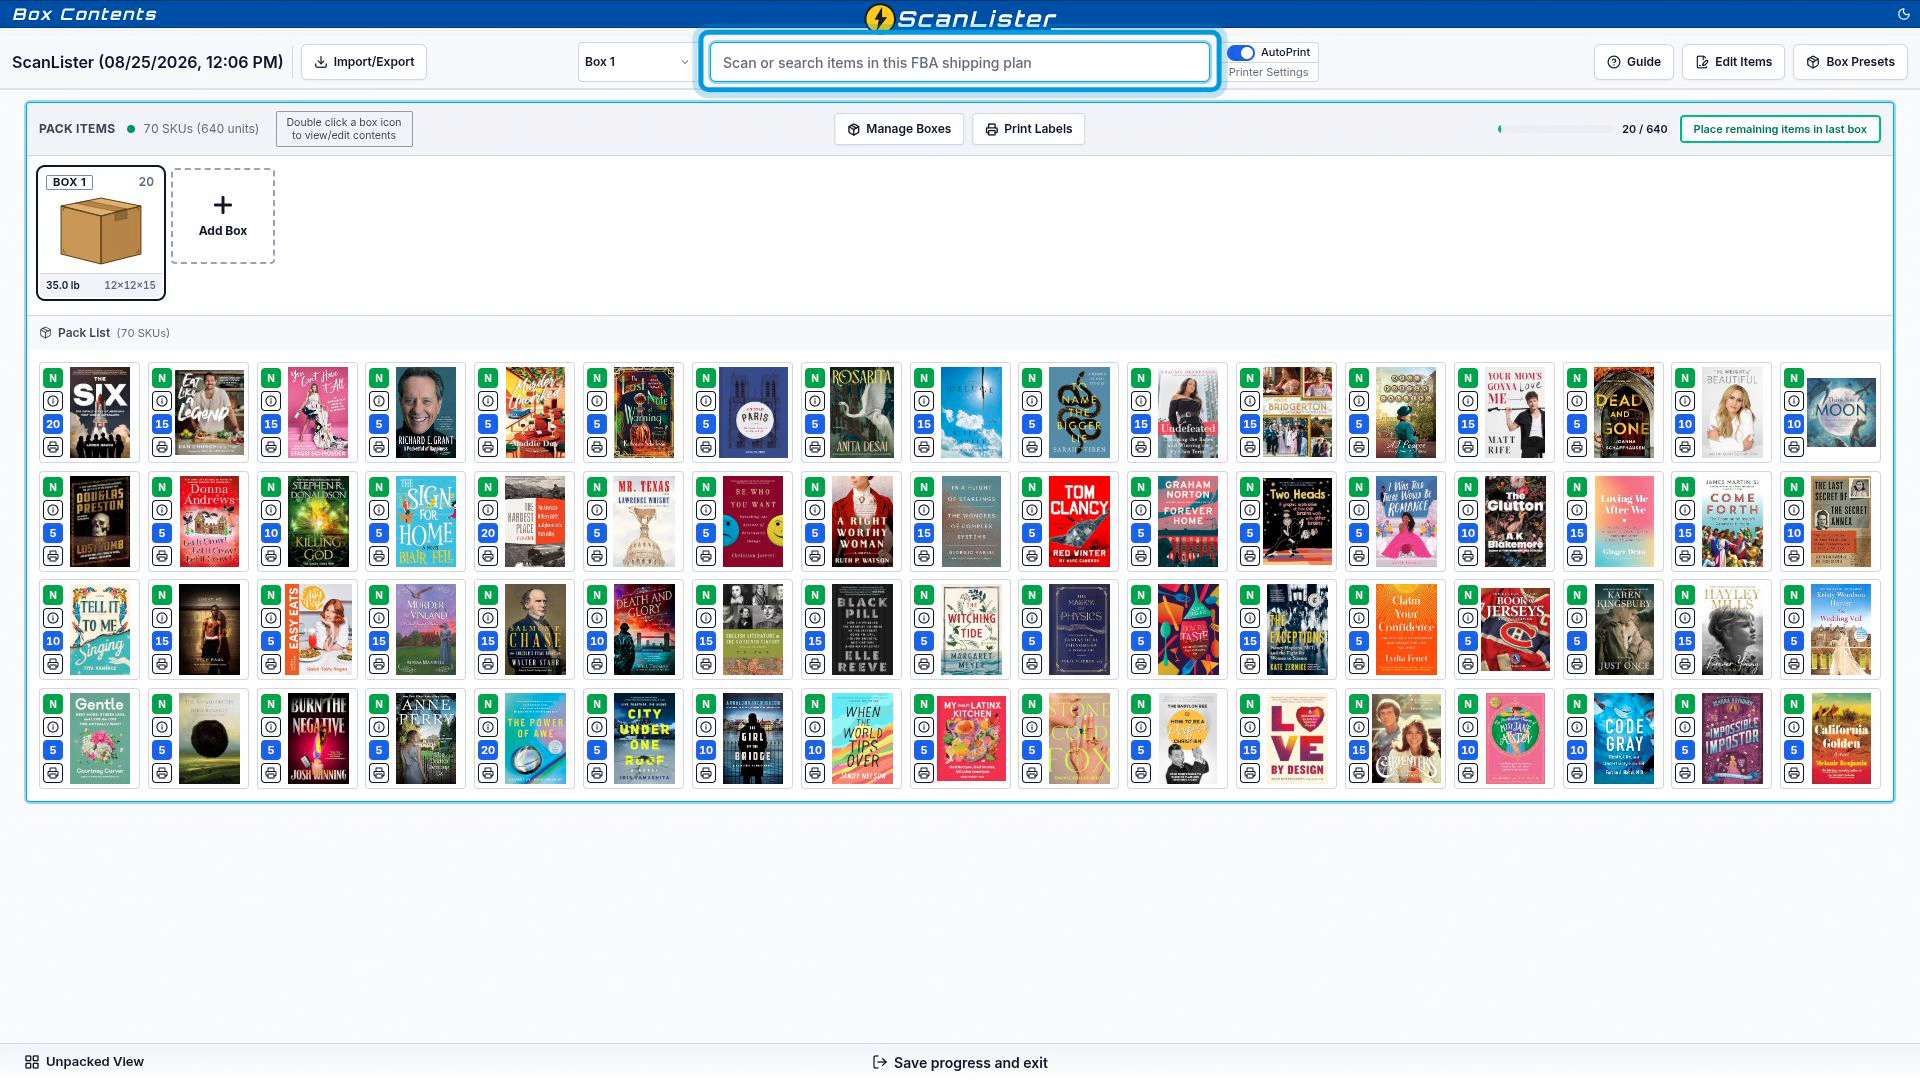1920x1080 pixels.
Task: Print label for The Sign for Home
Action: pos(379,556)
